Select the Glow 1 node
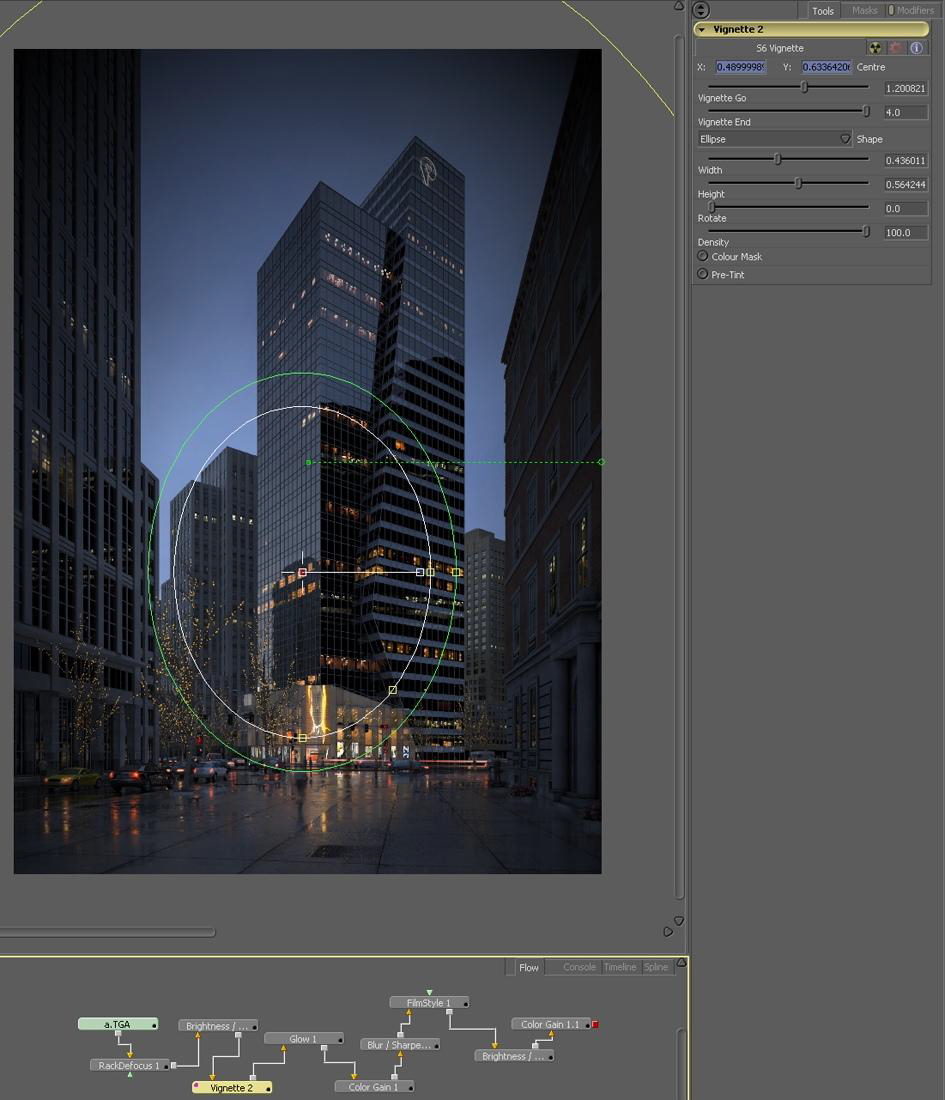Viewport: 945px width, 1100px height. coord(302,1039)
